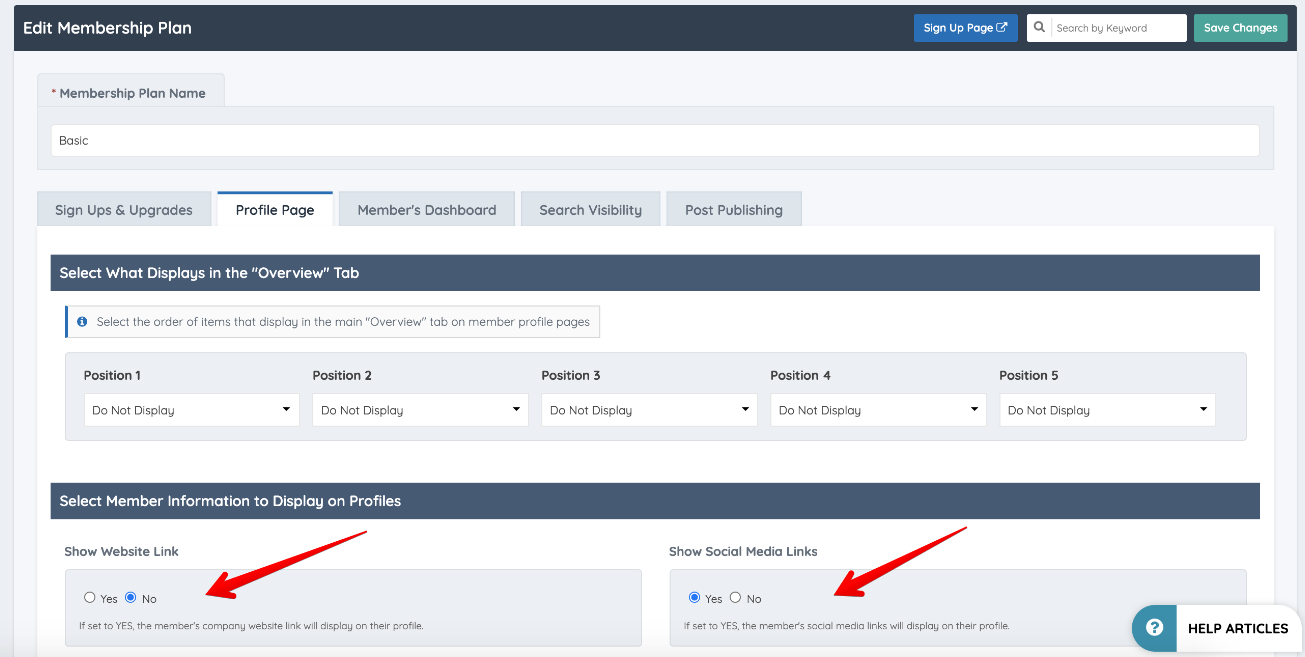Click the Search by Keyword field
1305x657 pixels.
pos(1118,28)
